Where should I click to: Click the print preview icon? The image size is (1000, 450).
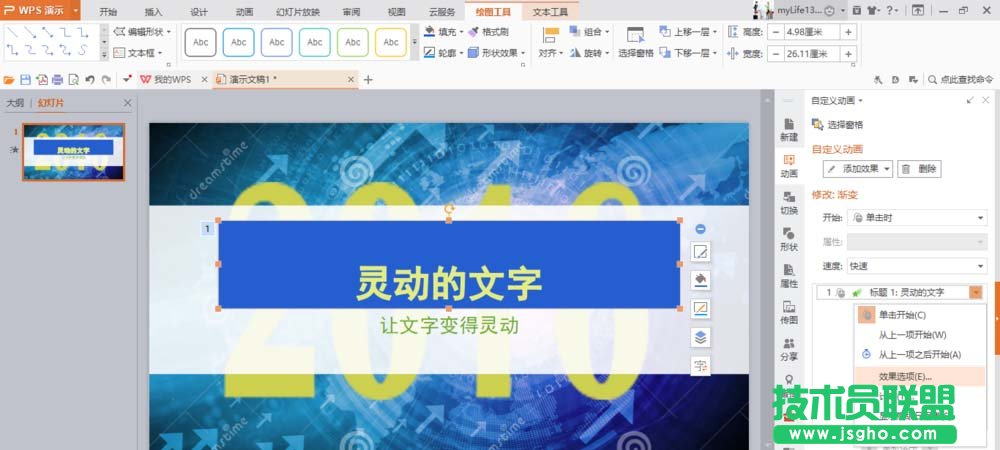(x=73, y=80)
